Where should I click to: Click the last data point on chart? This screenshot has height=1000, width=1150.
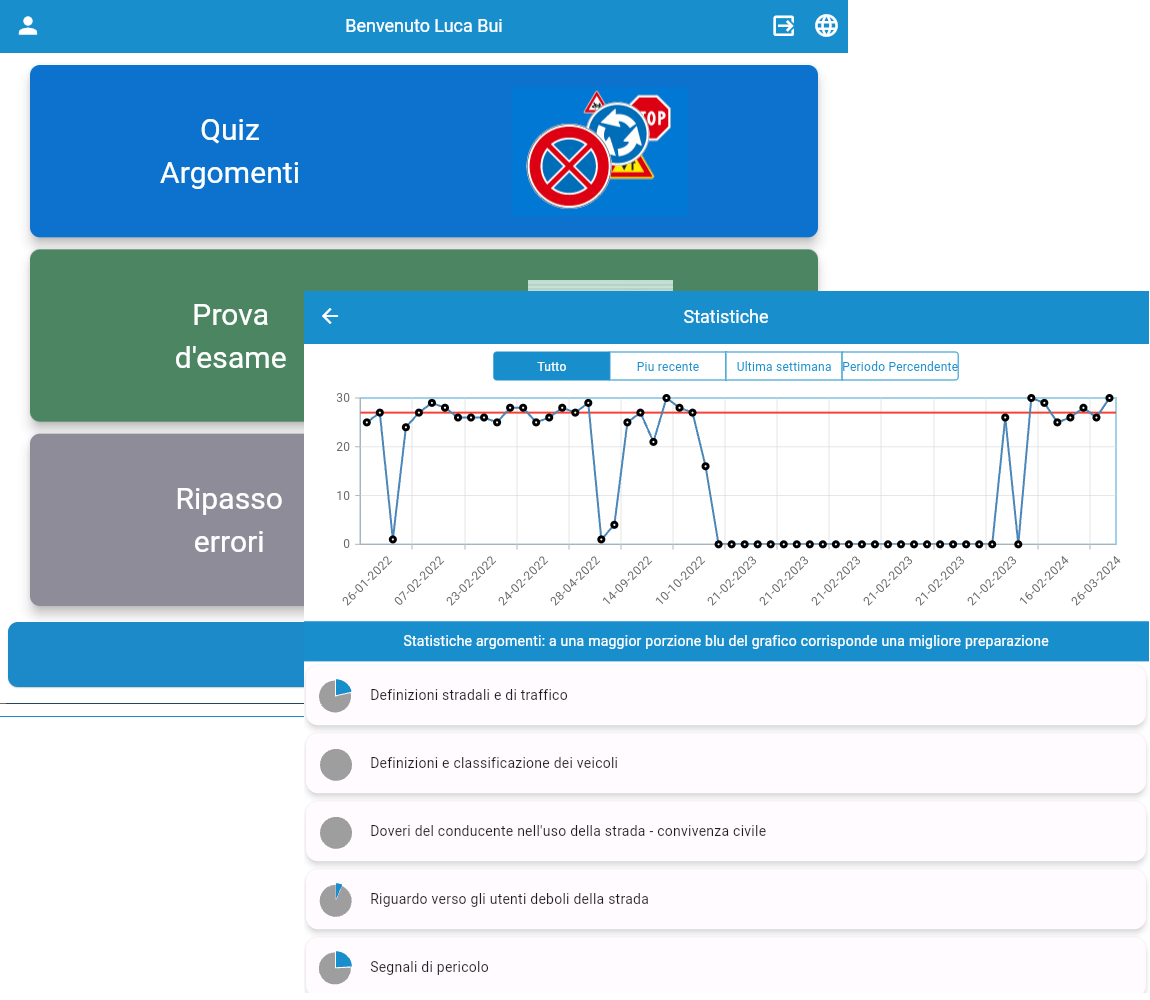(x=1109, y=398)
